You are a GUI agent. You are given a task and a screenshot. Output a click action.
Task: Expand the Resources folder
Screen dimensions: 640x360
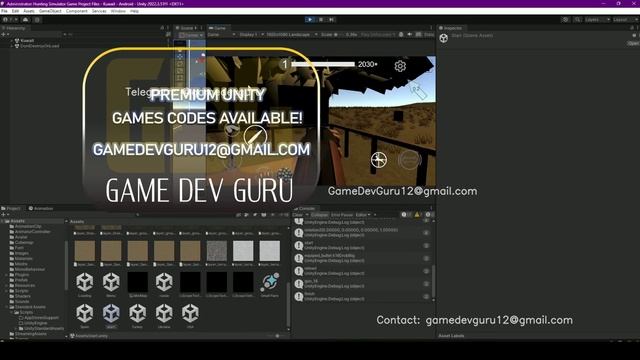click(7, 285)
